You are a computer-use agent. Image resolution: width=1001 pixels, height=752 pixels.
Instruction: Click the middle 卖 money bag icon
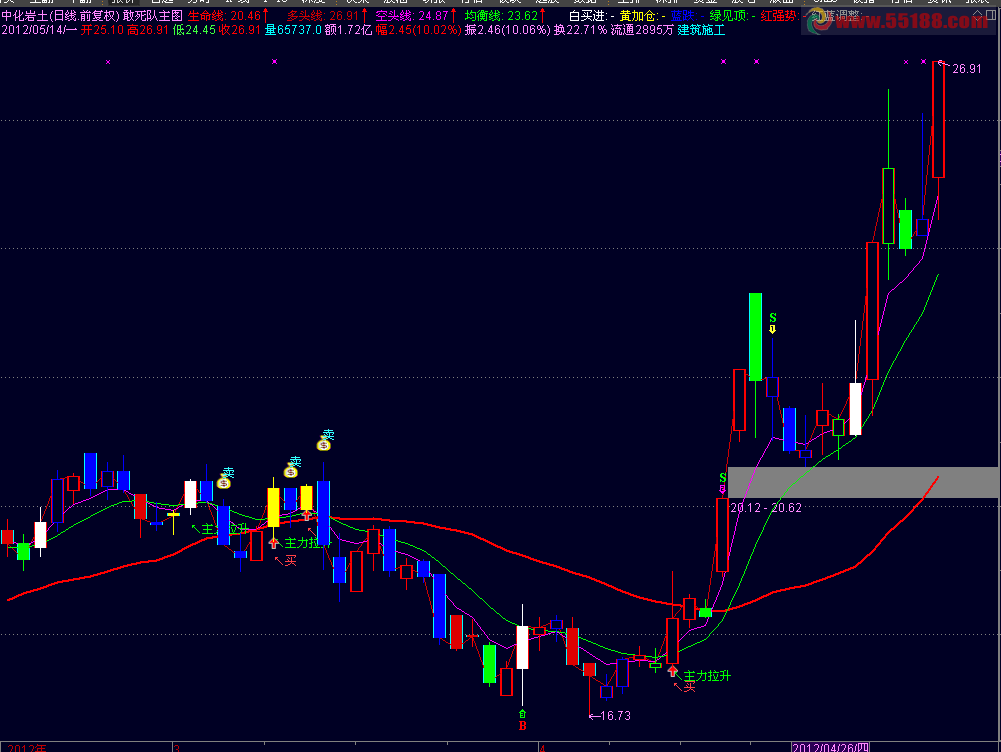click(x=291, y=472)
